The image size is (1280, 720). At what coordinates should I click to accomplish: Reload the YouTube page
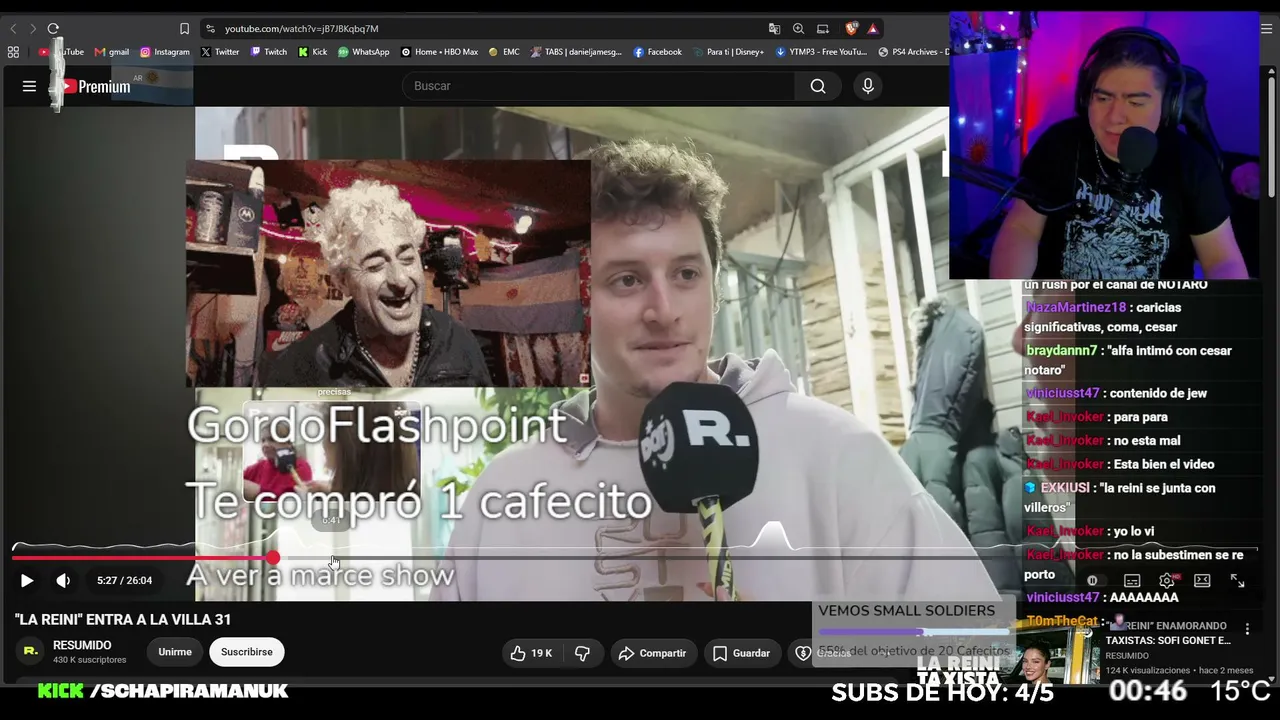[53, 29]
